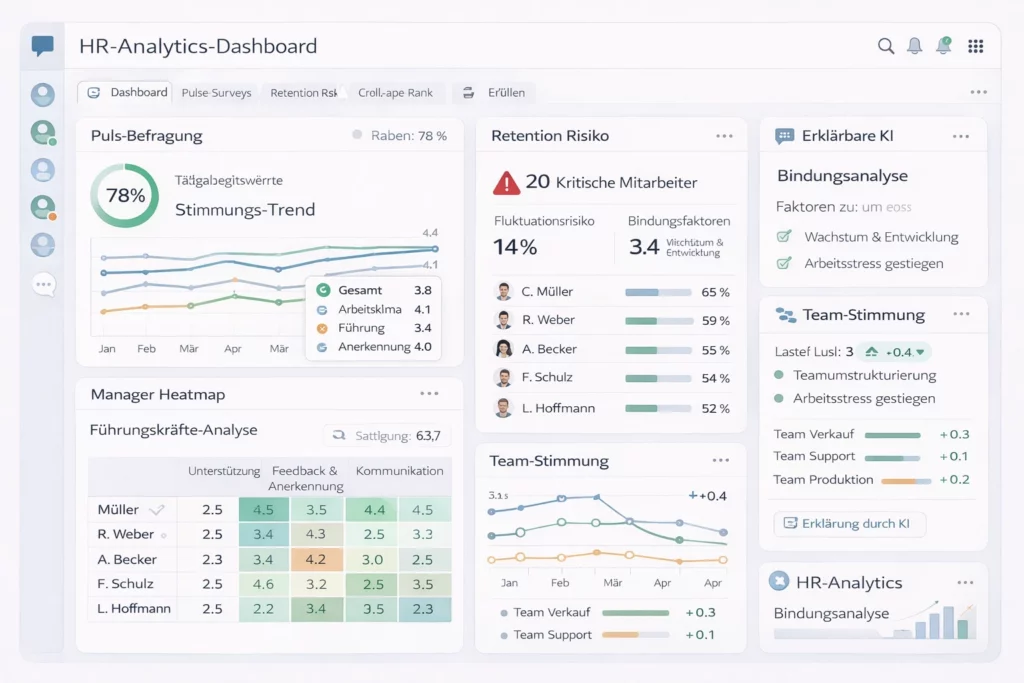
Task: Open the Team-Stimmung panel options menu
Action: coord(722,460)
